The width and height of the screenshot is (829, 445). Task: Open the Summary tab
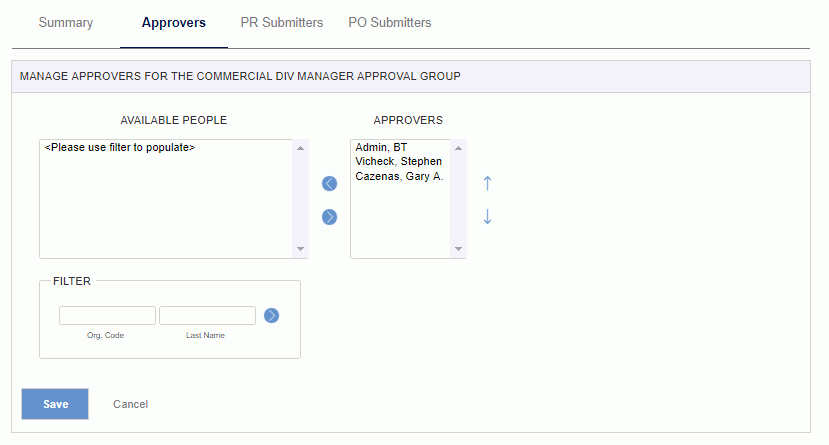click(x=66, y=23)
